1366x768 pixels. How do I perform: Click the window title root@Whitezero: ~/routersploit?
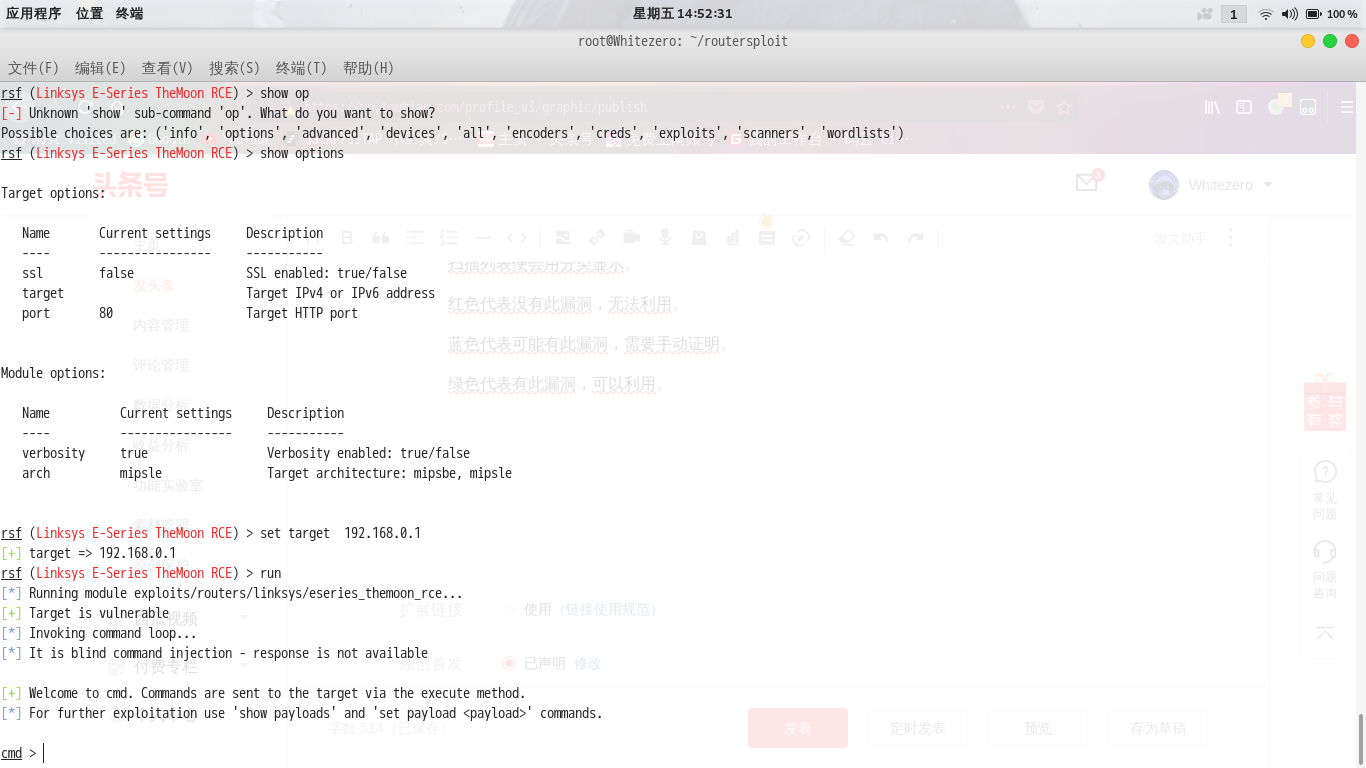(x=683, y=41)
